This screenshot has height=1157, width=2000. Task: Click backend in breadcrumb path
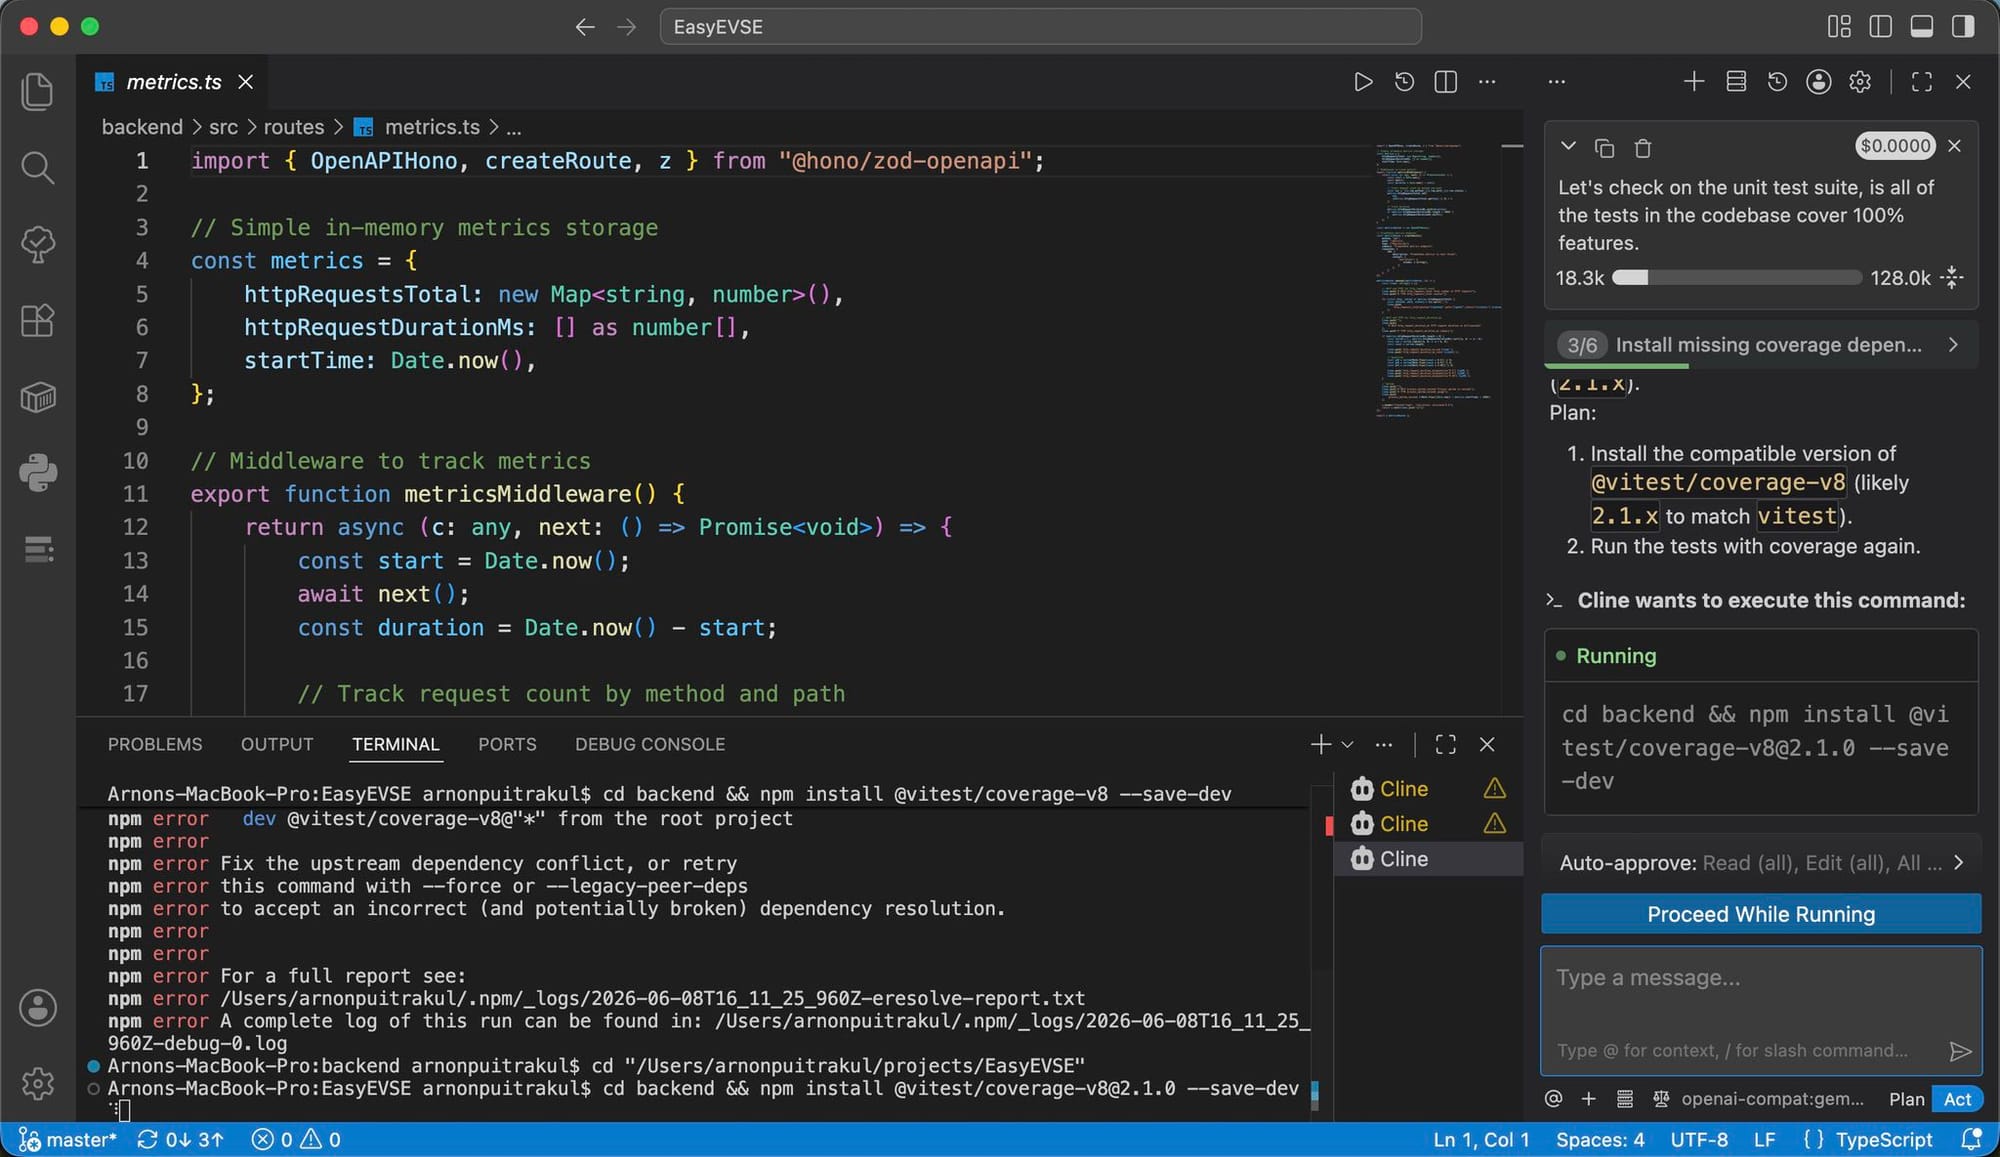142,128
